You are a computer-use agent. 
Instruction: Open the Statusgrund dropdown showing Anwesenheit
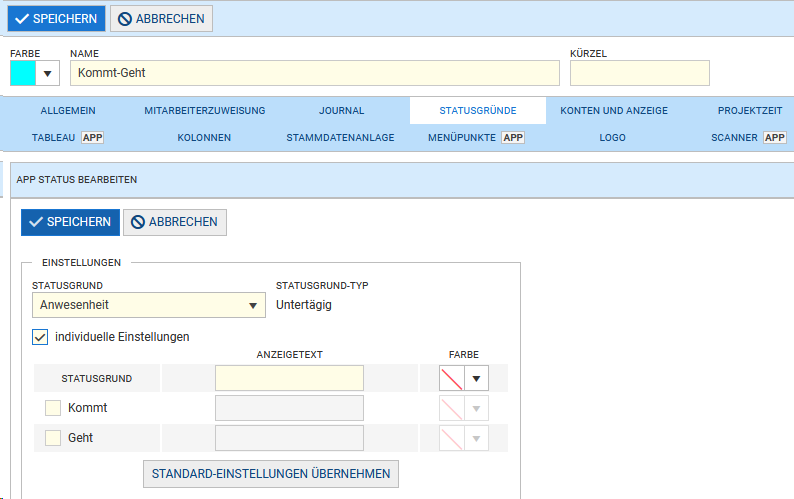149,305
